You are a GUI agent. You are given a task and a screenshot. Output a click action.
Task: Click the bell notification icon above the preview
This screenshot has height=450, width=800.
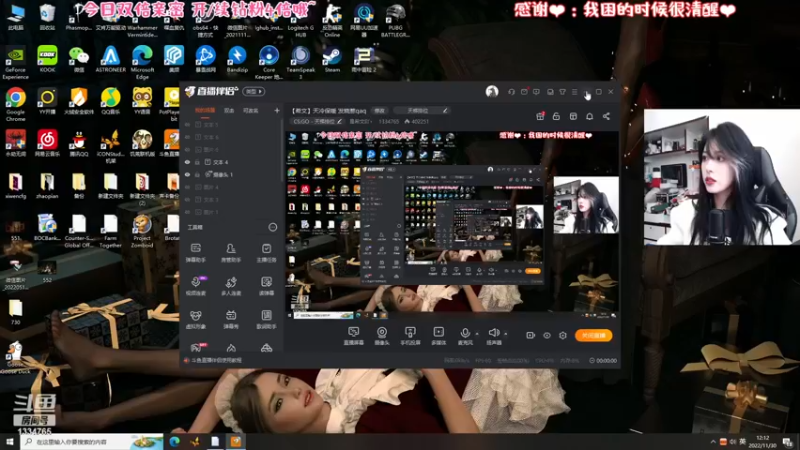pos(589,116)
